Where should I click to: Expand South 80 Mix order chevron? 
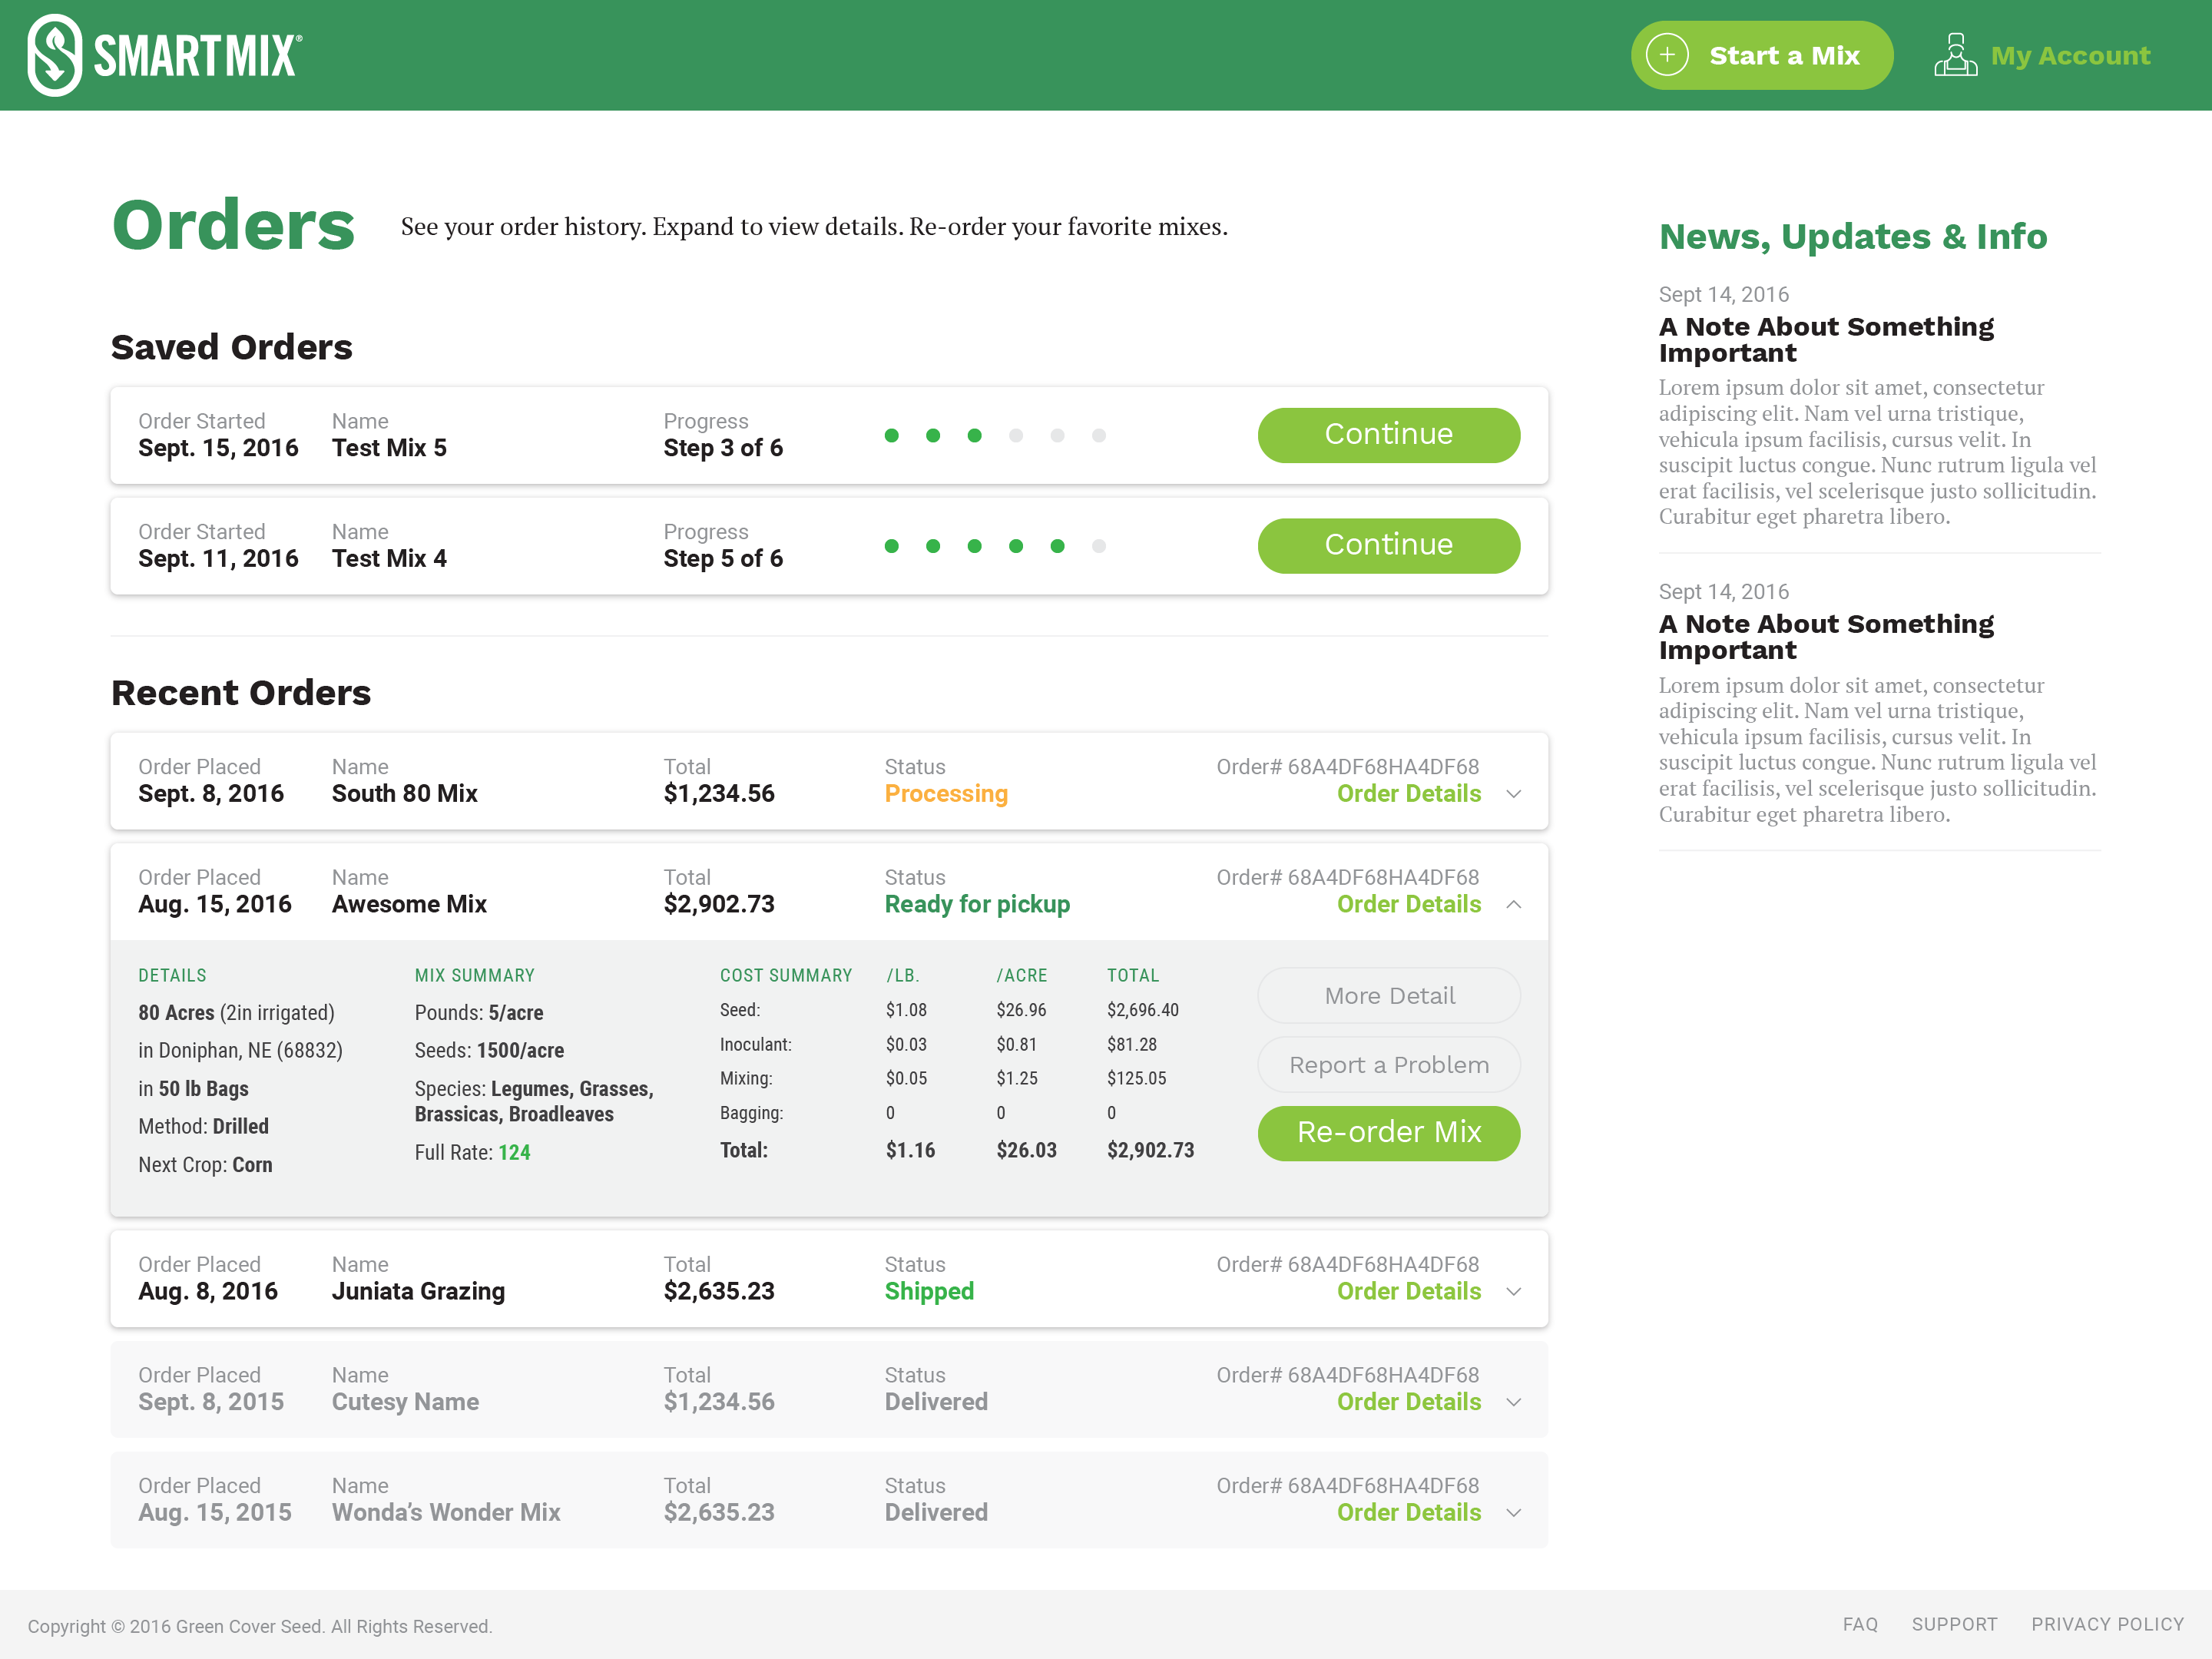(1513, 794)
